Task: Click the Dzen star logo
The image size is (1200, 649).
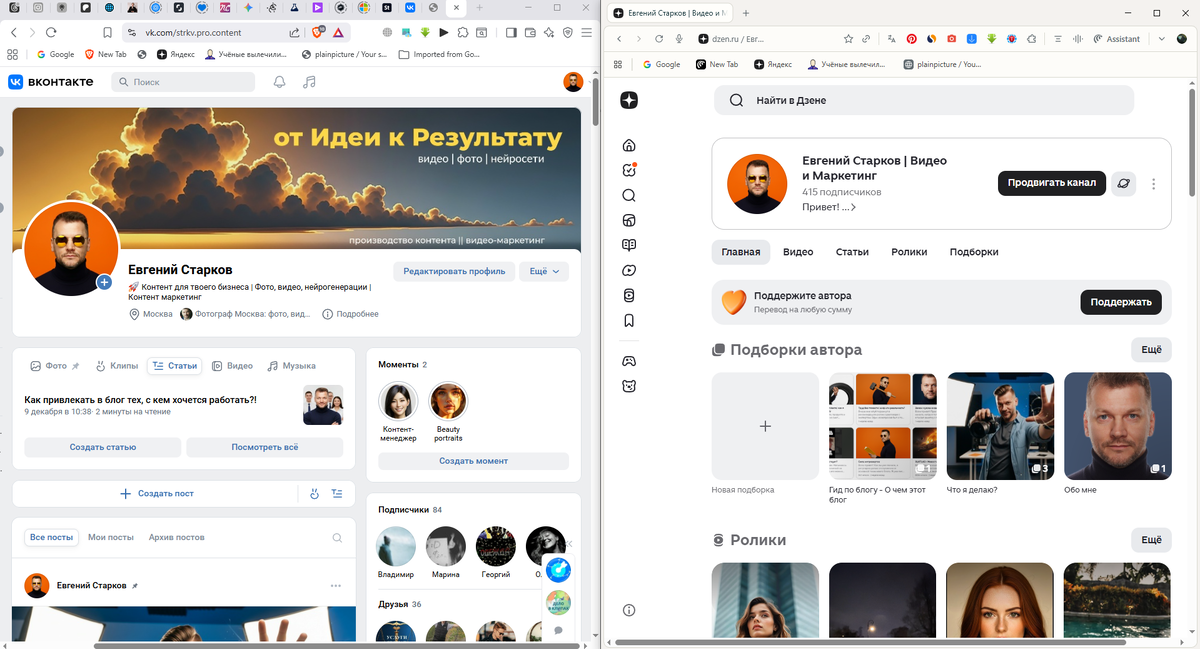Action: pos(629,100)
